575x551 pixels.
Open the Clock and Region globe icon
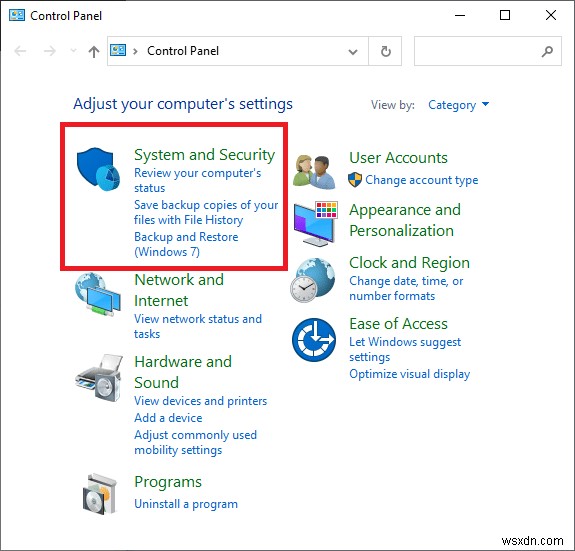coord(313,280)
